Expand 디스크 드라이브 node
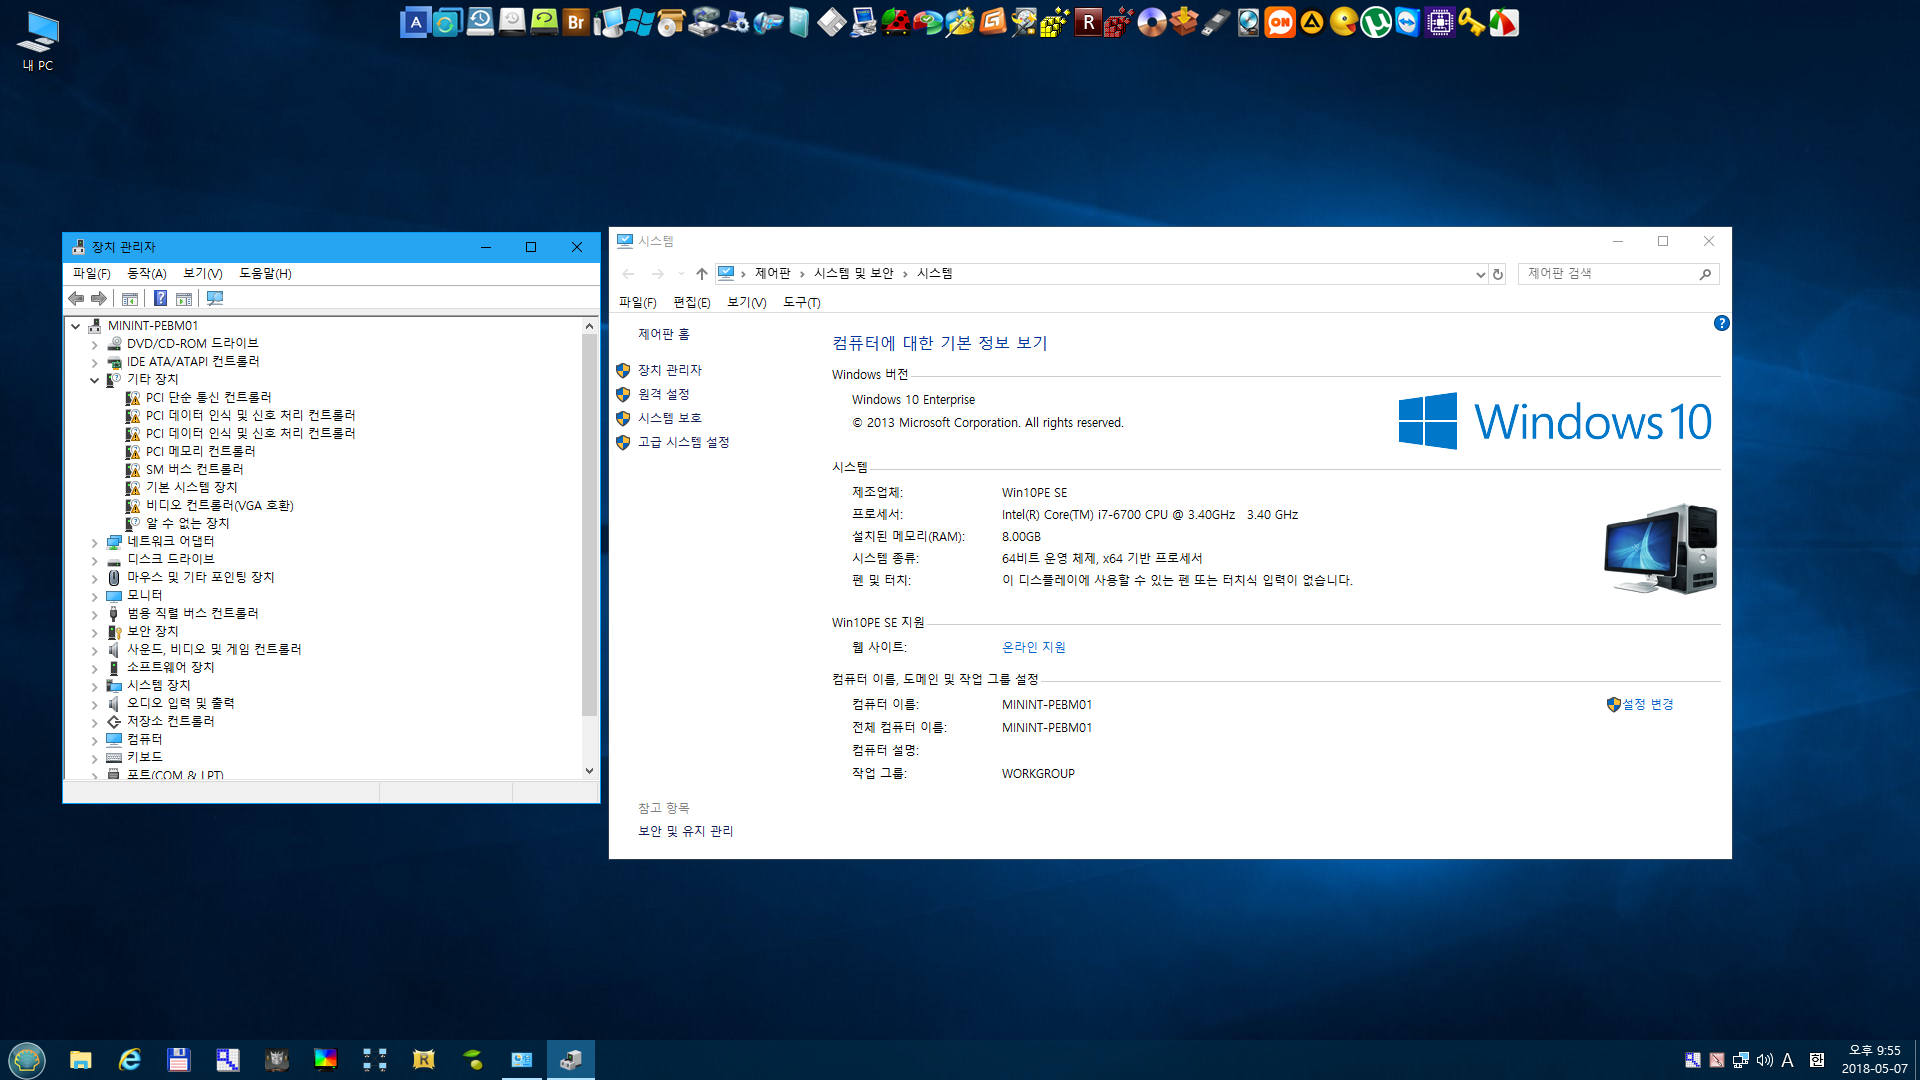This screenshot has height=1080, width=1920. point(95,560)
